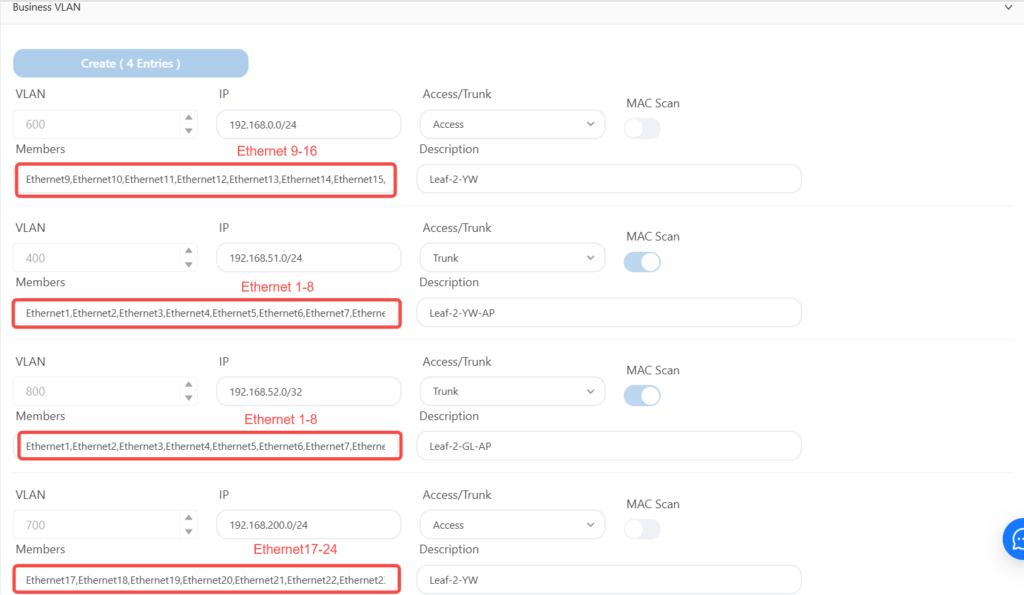Disable MAC Scan for VLAN 400

coord(642,262)
